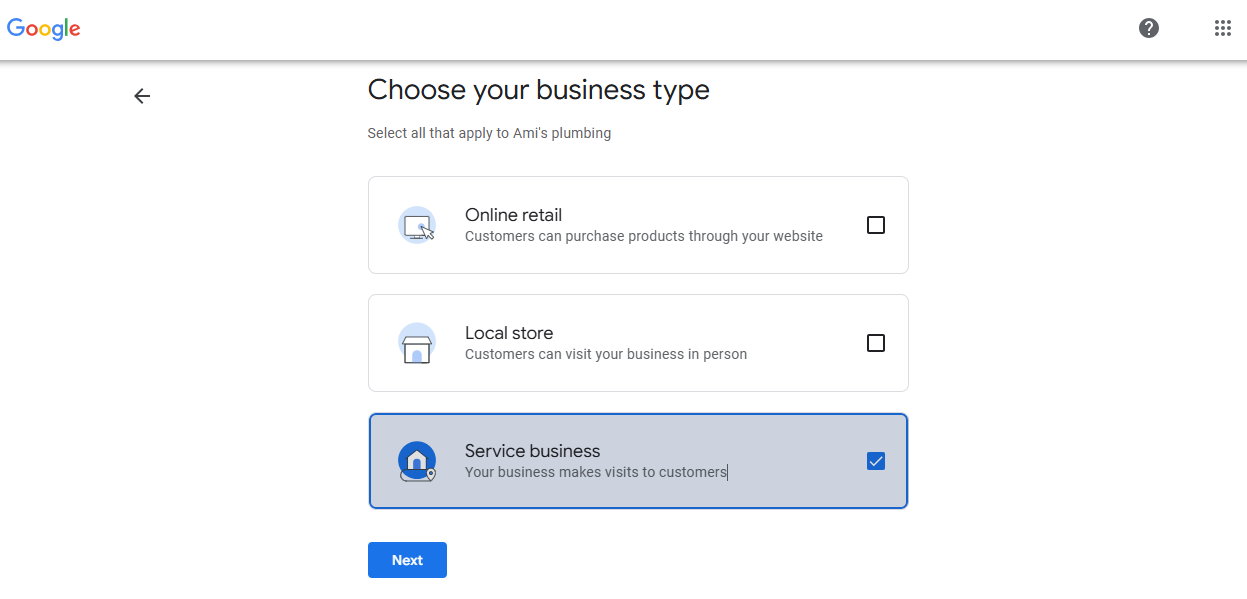Screen dimensions: 1247x599
Task: Open the Google apps grid launcher
Action: pos(1222,28)
